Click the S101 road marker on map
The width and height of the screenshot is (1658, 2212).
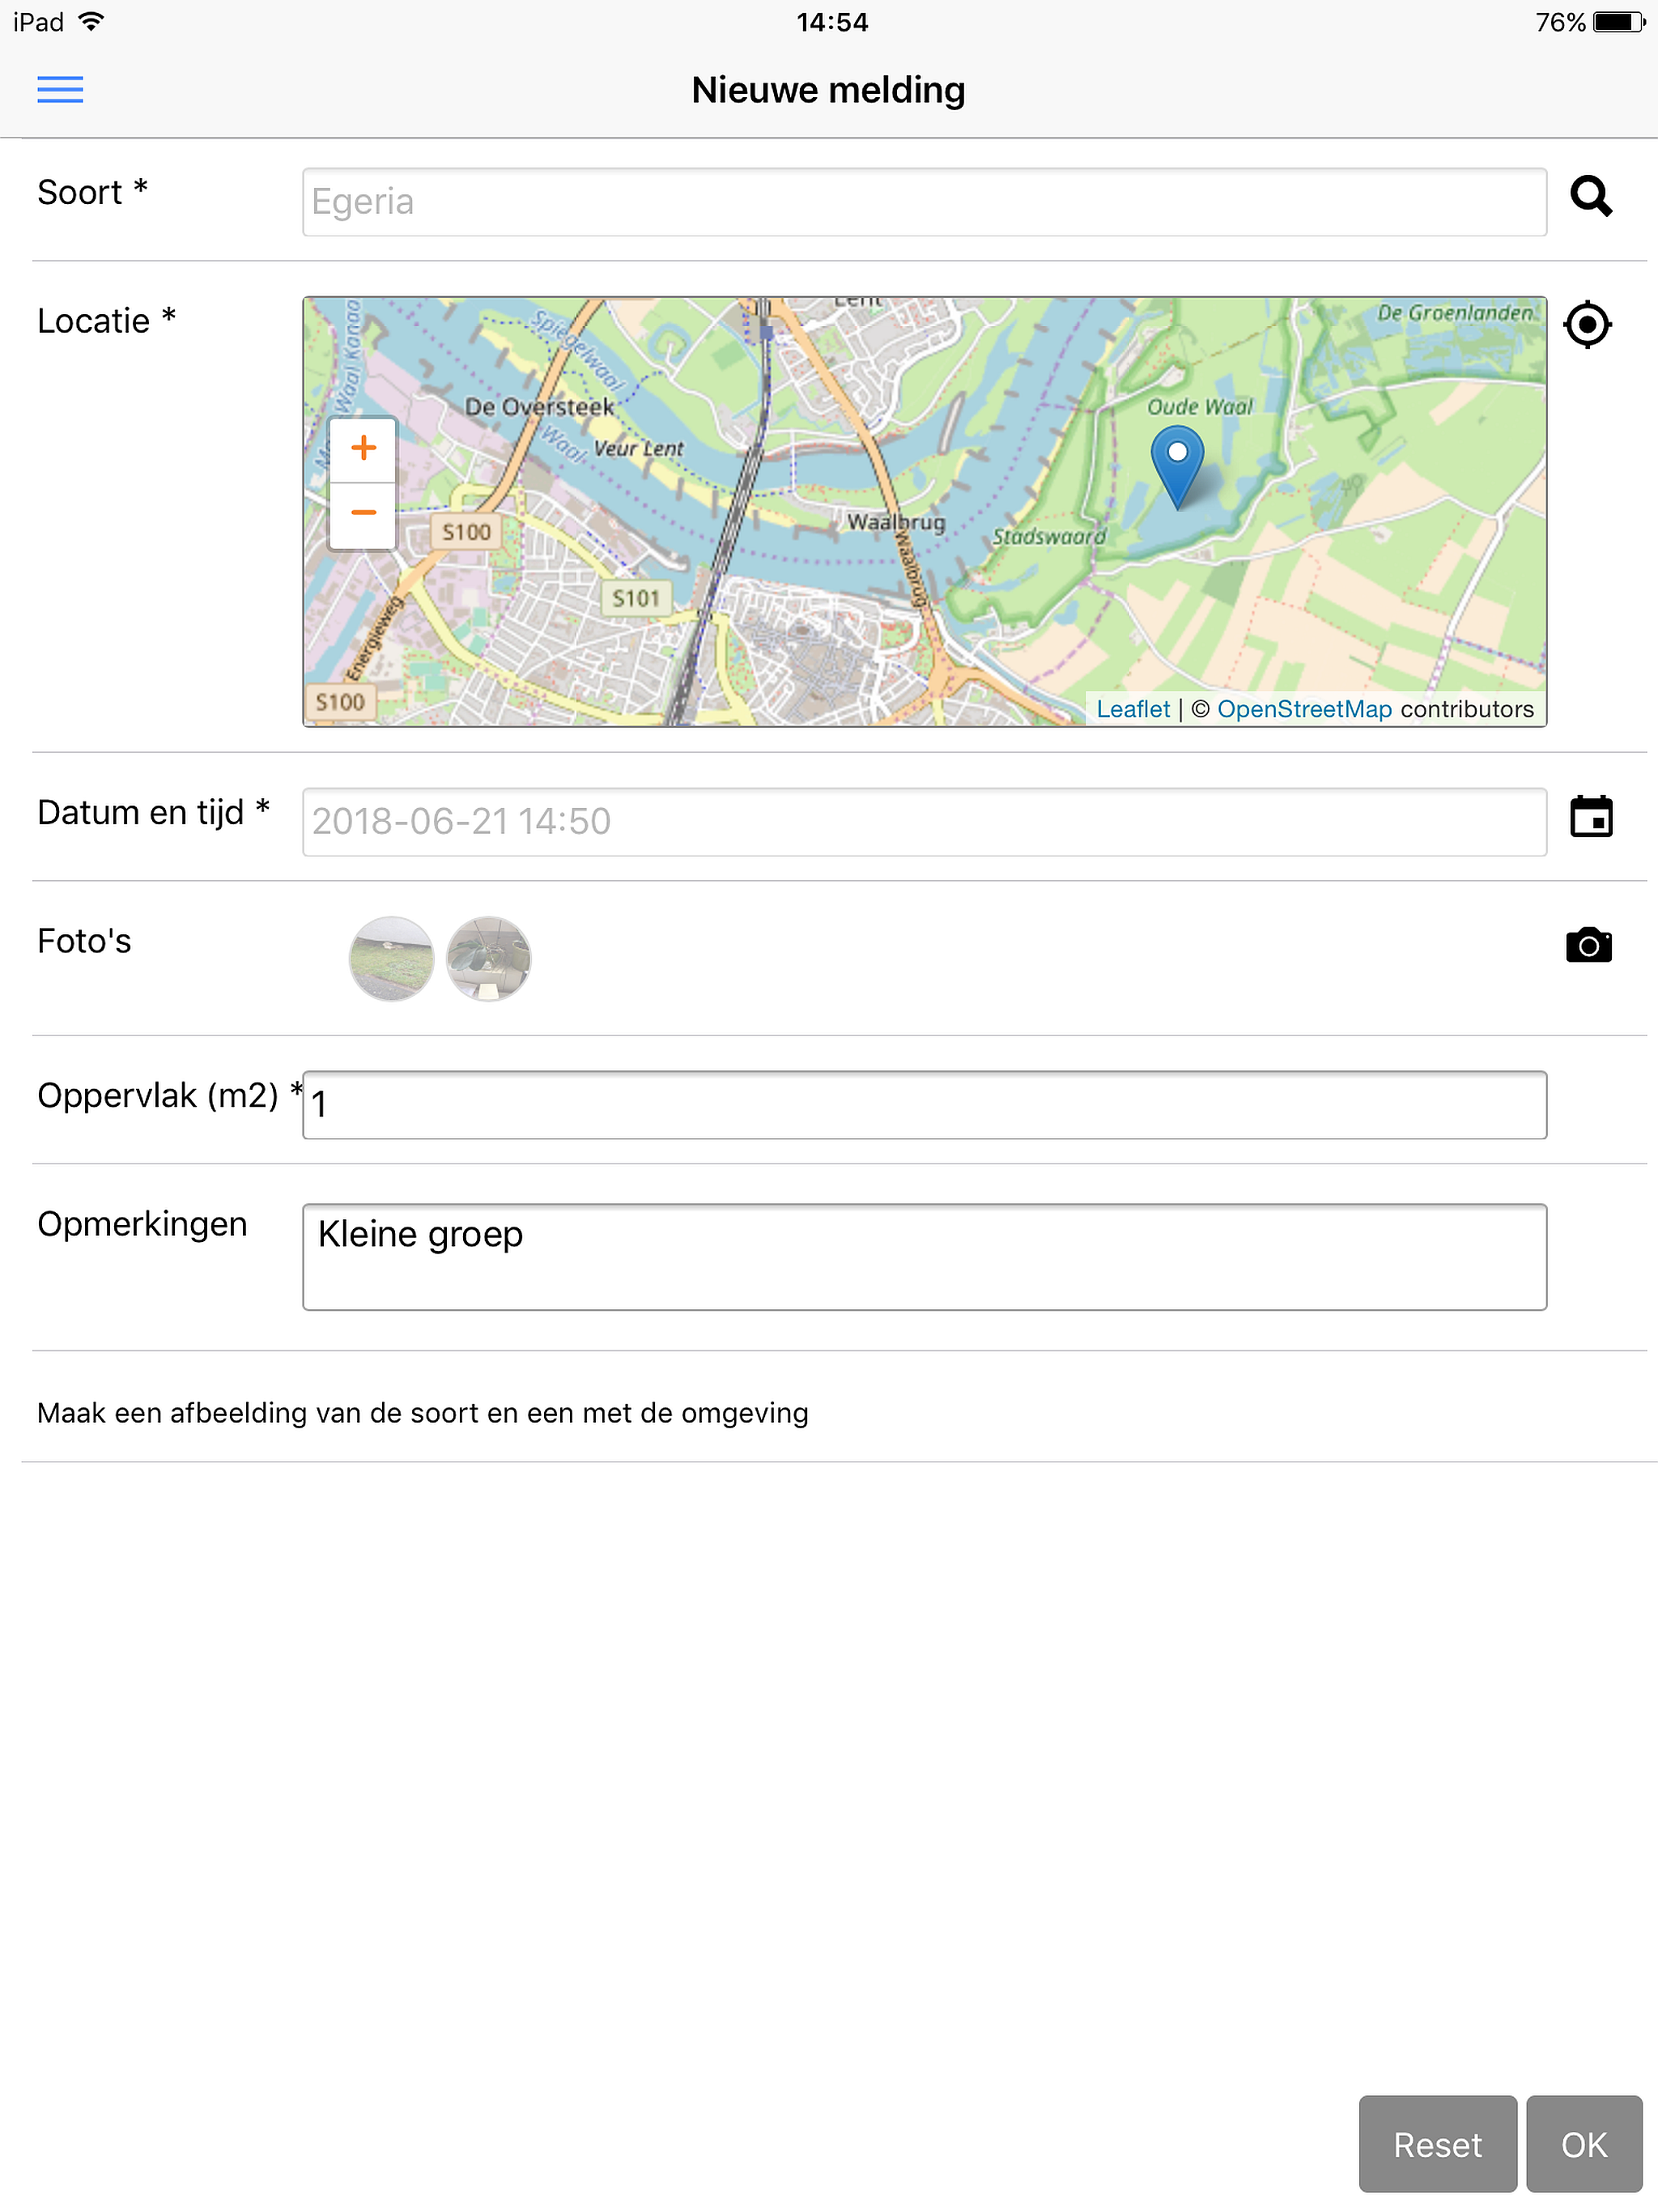point(636,599)
